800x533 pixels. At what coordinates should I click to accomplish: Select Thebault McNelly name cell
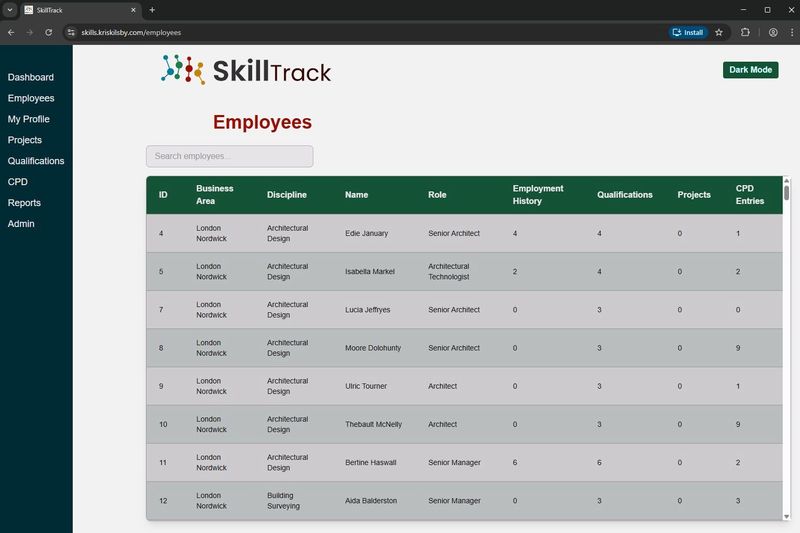coord(373,424)
